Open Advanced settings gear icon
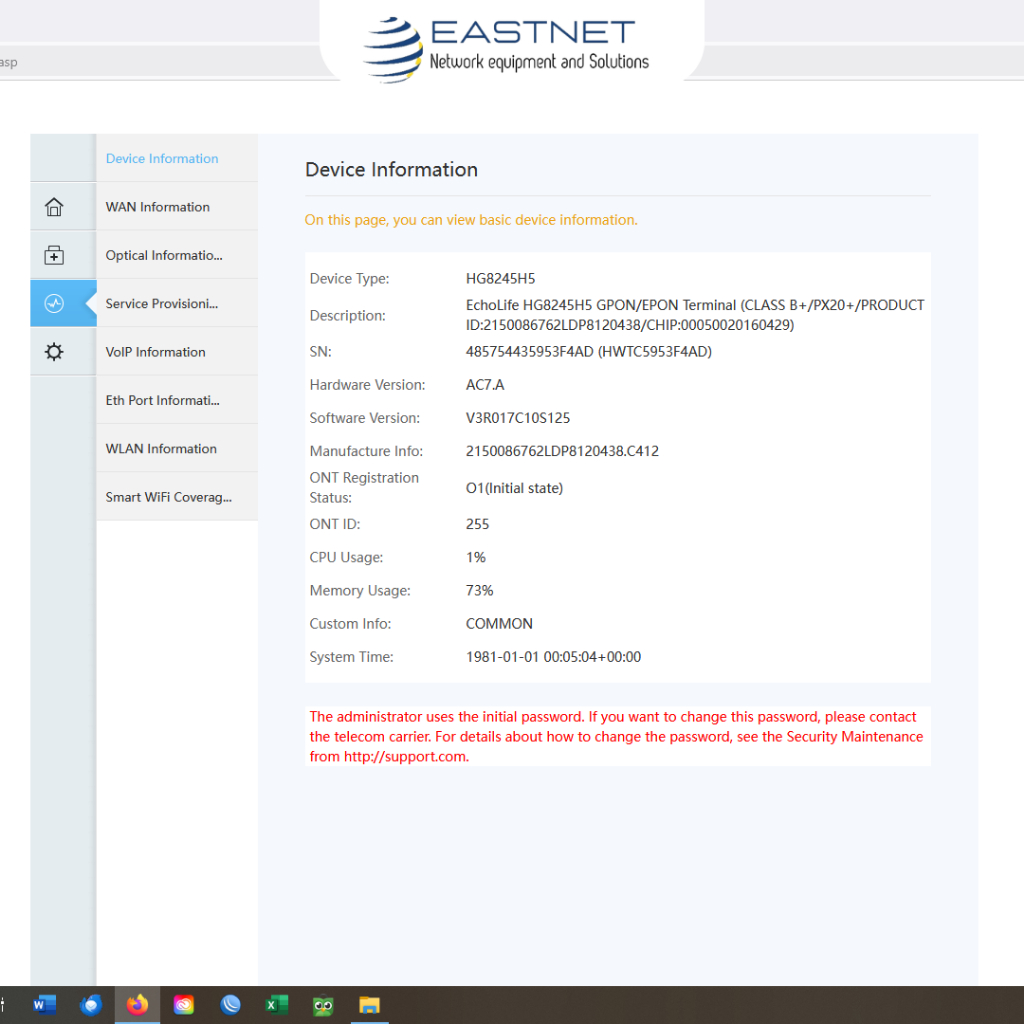This screenshot has height=1024, width=1024. pos(54,352)
